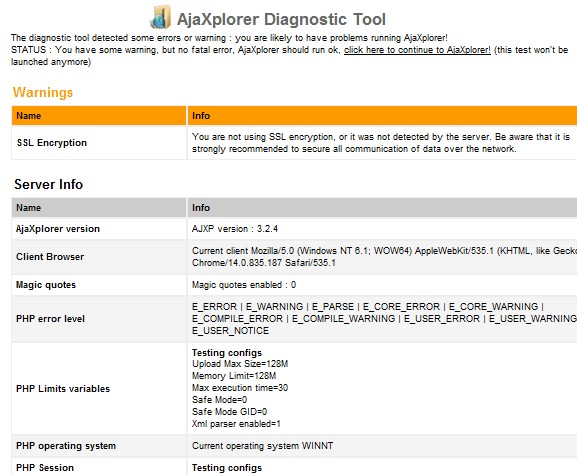The height and width of the screenshot is (475, 577).
Task: Click the 'Xml parser enabled=1' value
Action: [x=236, y=424]
